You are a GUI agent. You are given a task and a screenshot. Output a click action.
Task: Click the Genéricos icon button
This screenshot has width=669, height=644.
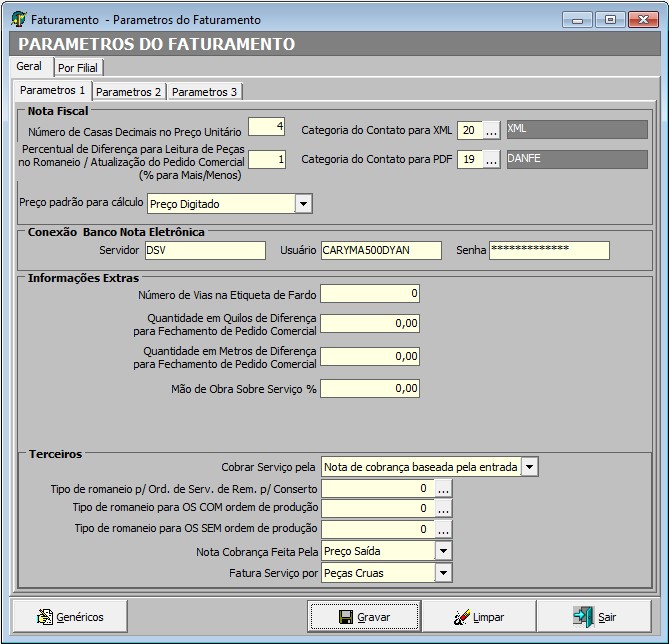tap(45, 617)
